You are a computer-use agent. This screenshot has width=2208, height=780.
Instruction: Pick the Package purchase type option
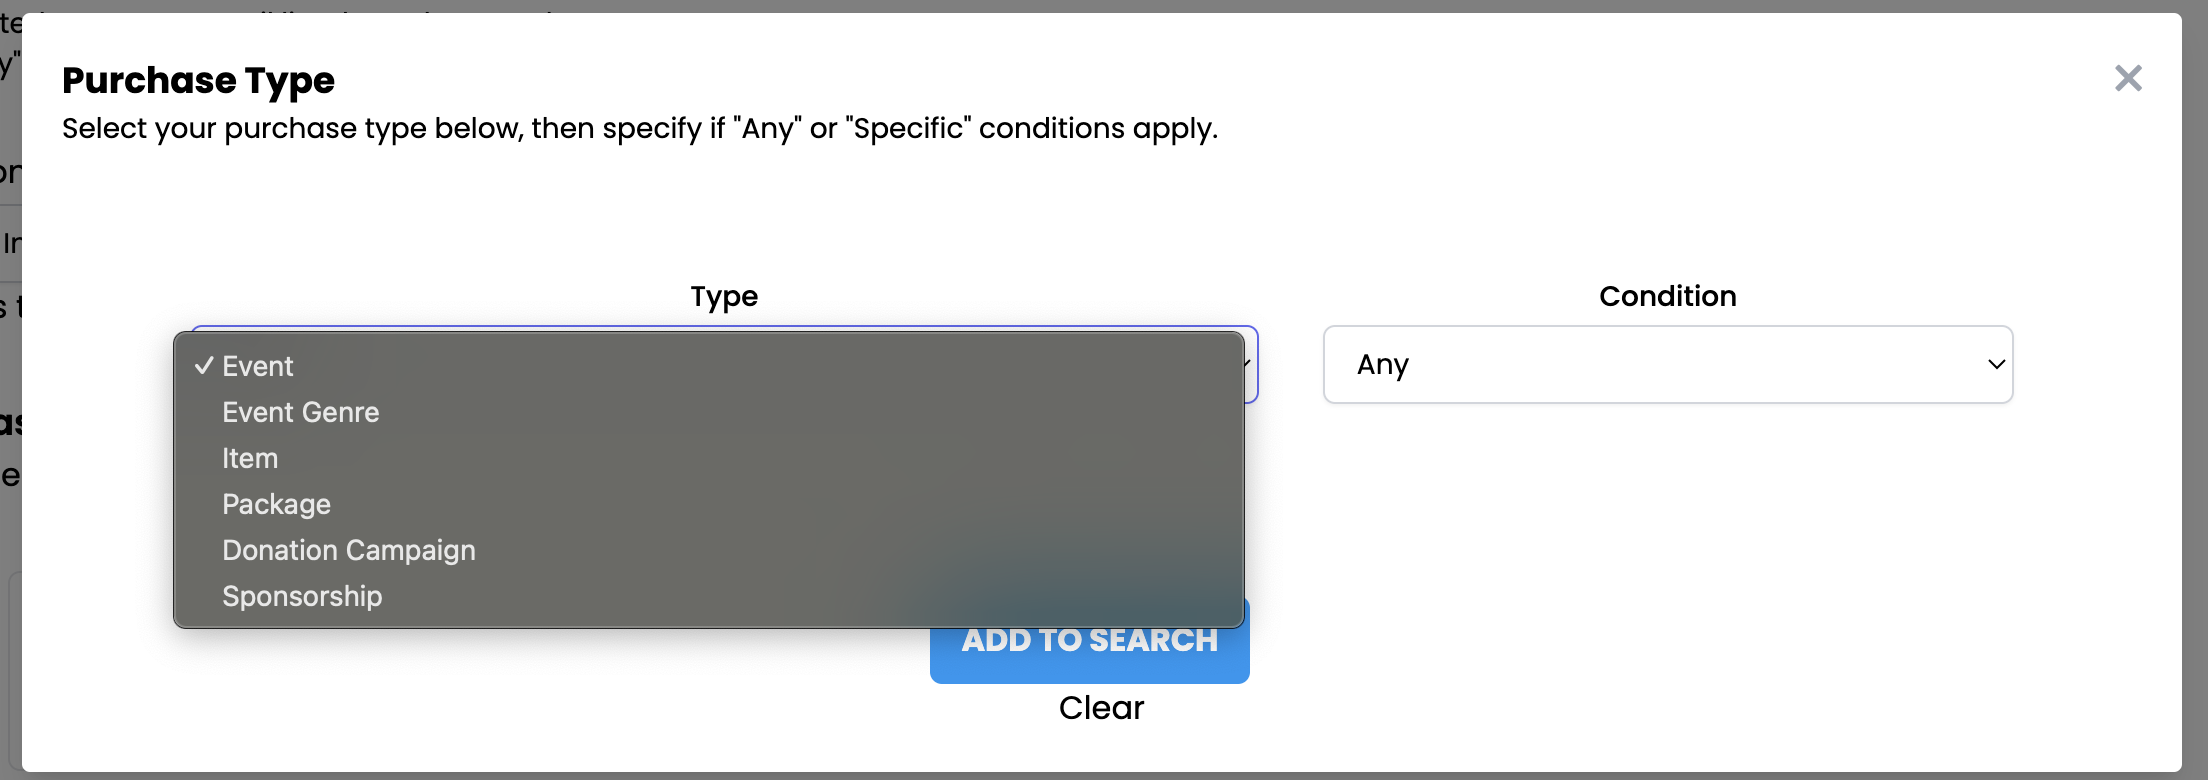(x=276, y=504)
